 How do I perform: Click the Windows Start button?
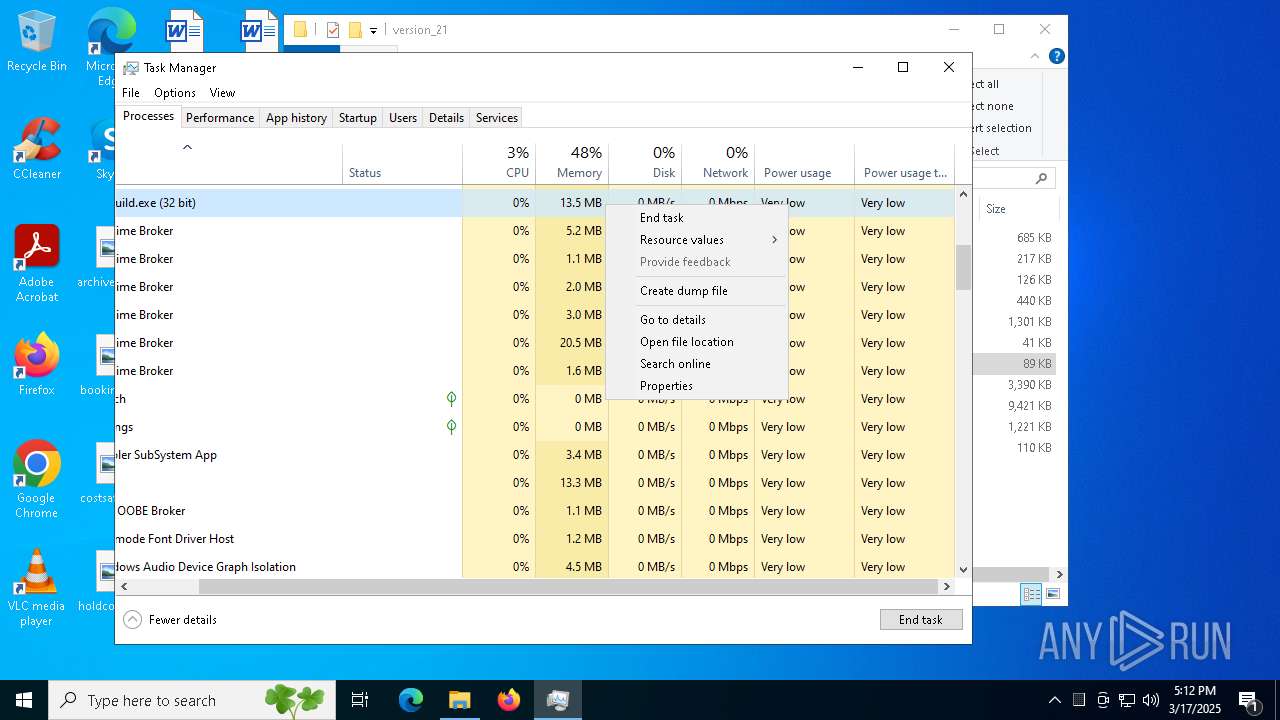(24, 700)
